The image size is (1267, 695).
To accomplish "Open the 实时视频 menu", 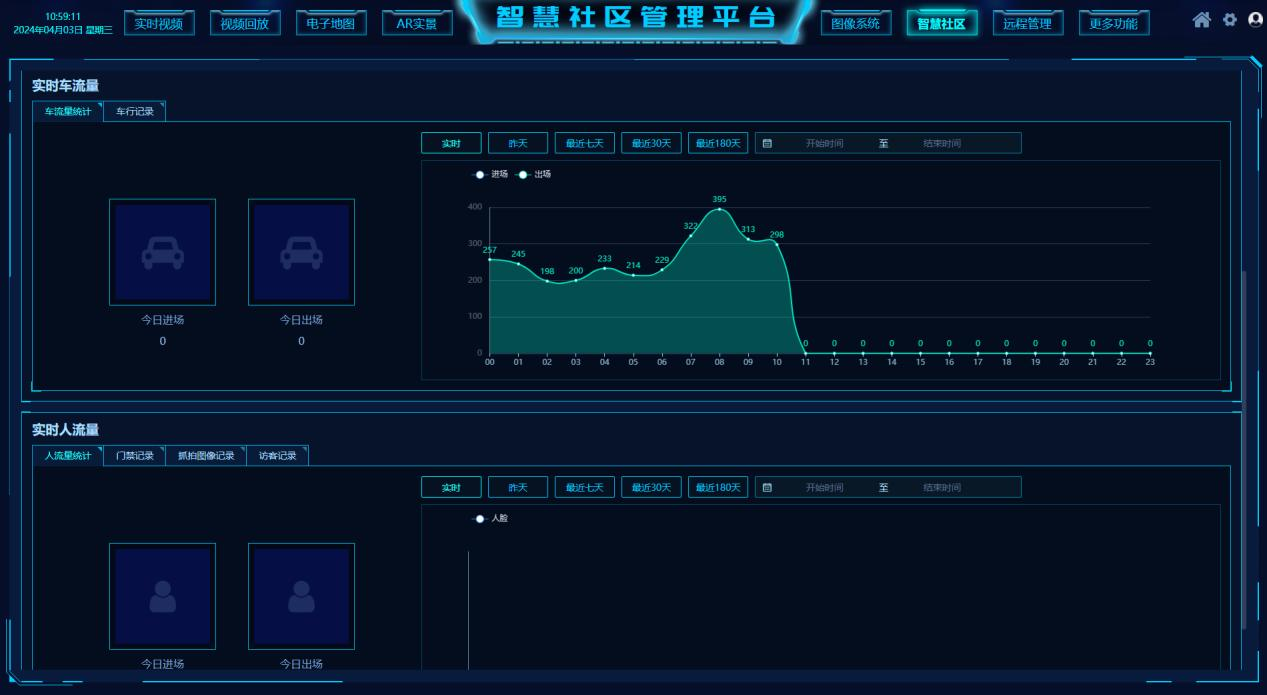I will tap(159, 23).
